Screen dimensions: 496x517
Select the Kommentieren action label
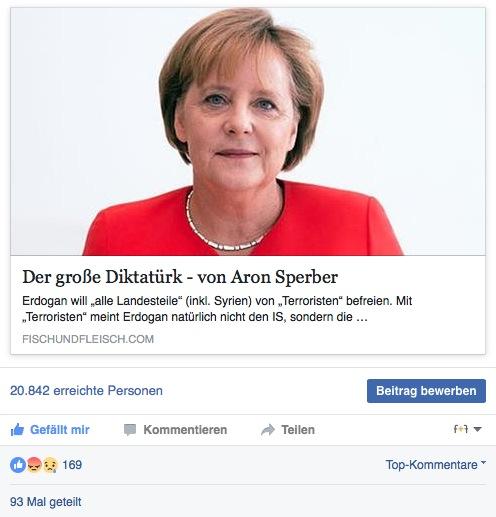click(x=185, y=430)
